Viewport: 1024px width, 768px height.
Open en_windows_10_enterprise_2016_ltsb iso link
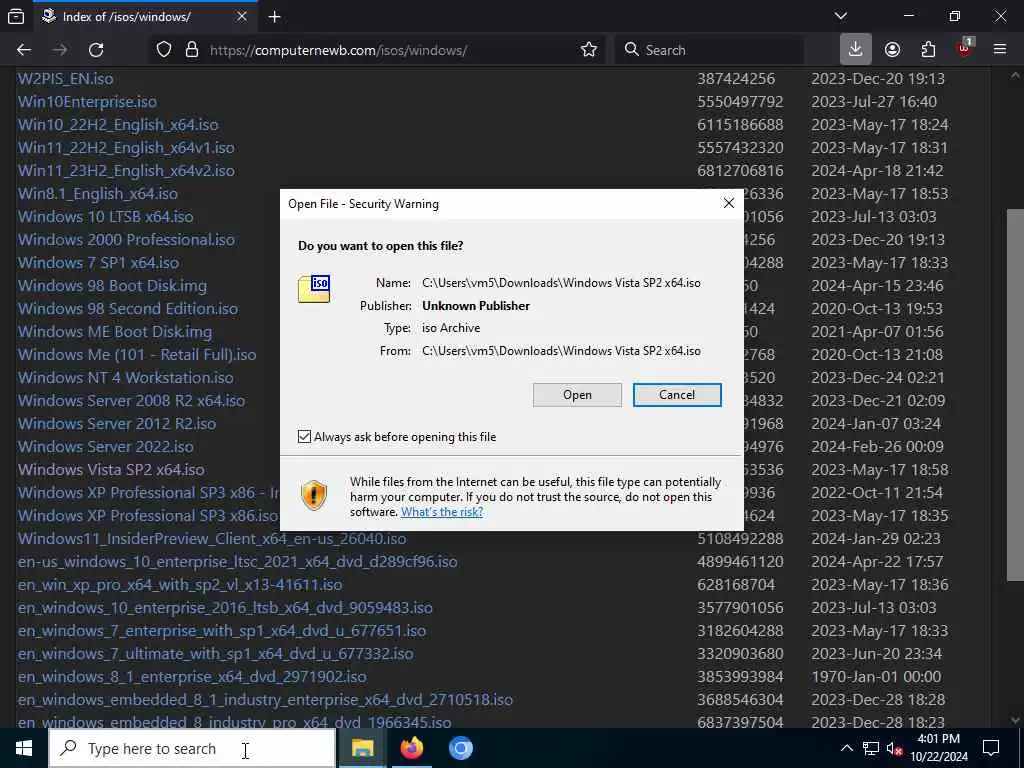click(225, 607)
